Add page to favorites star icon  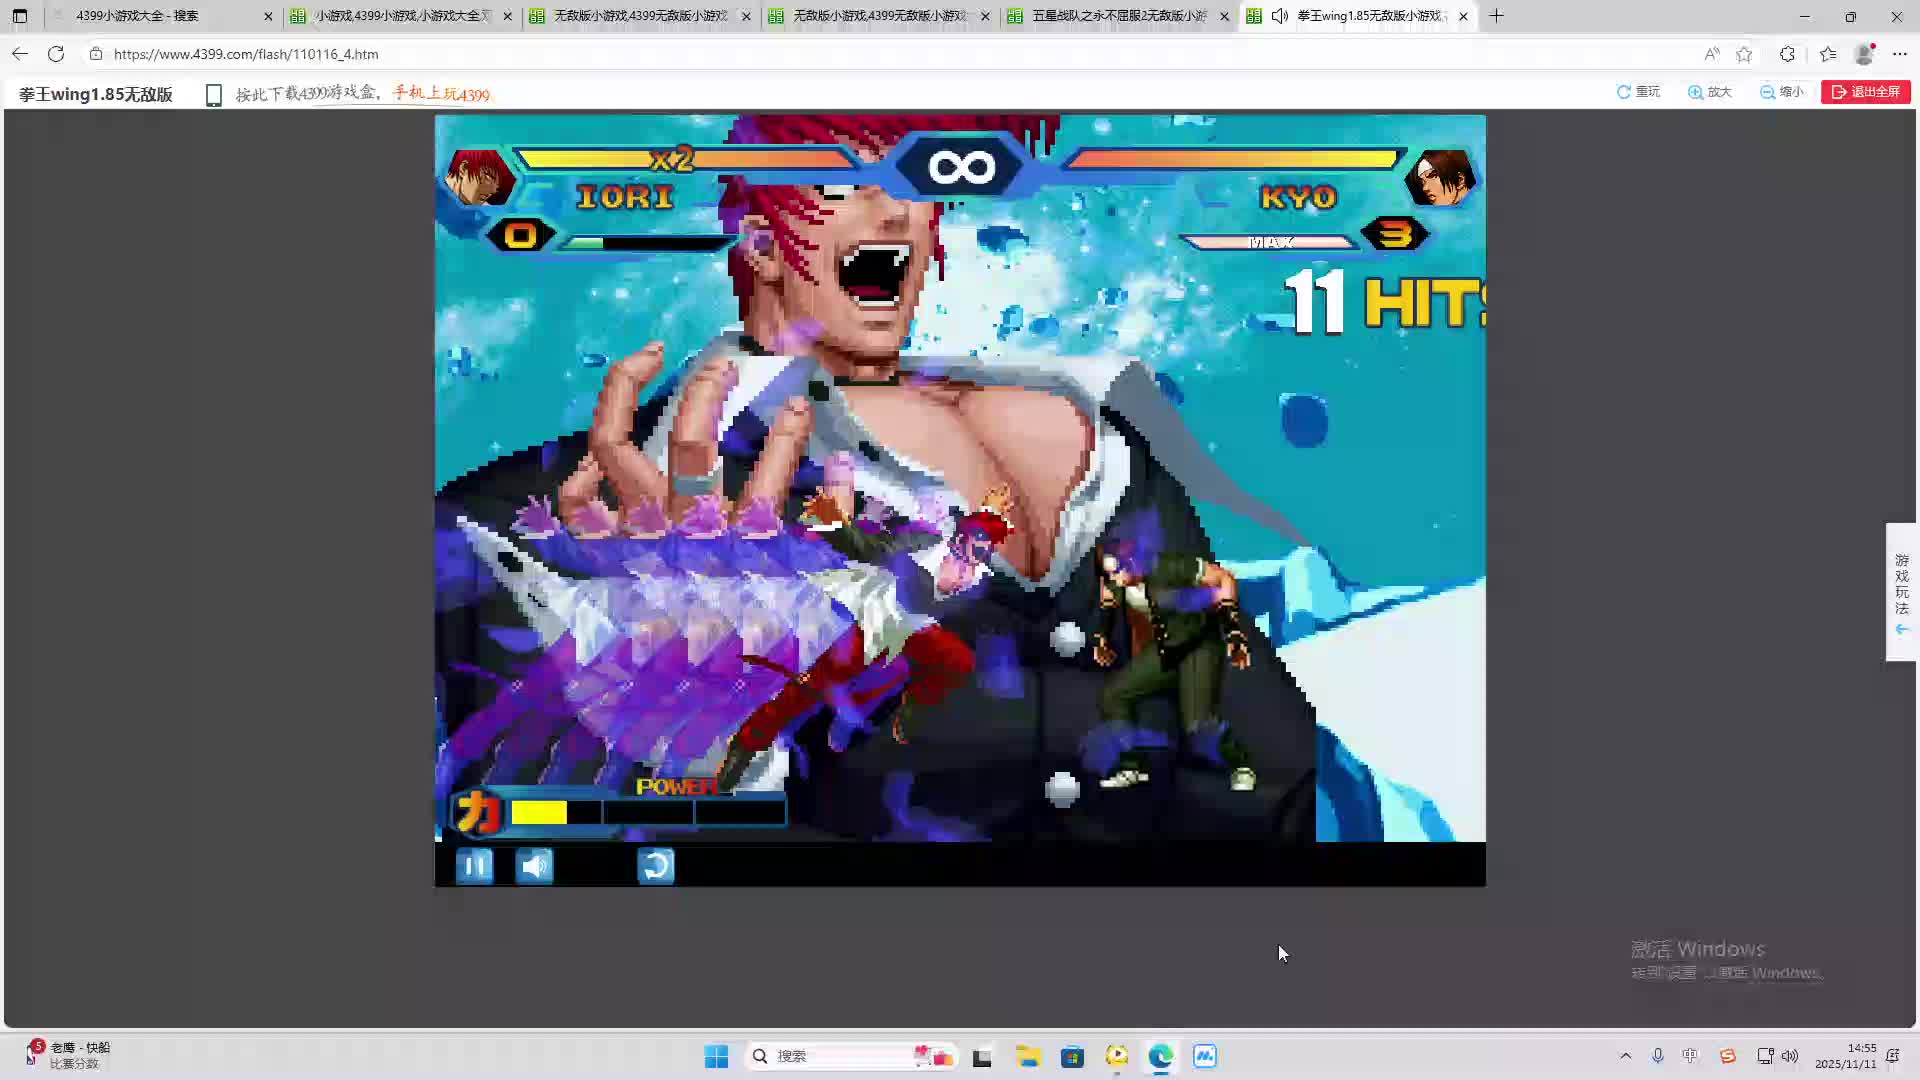(1744, 54)
